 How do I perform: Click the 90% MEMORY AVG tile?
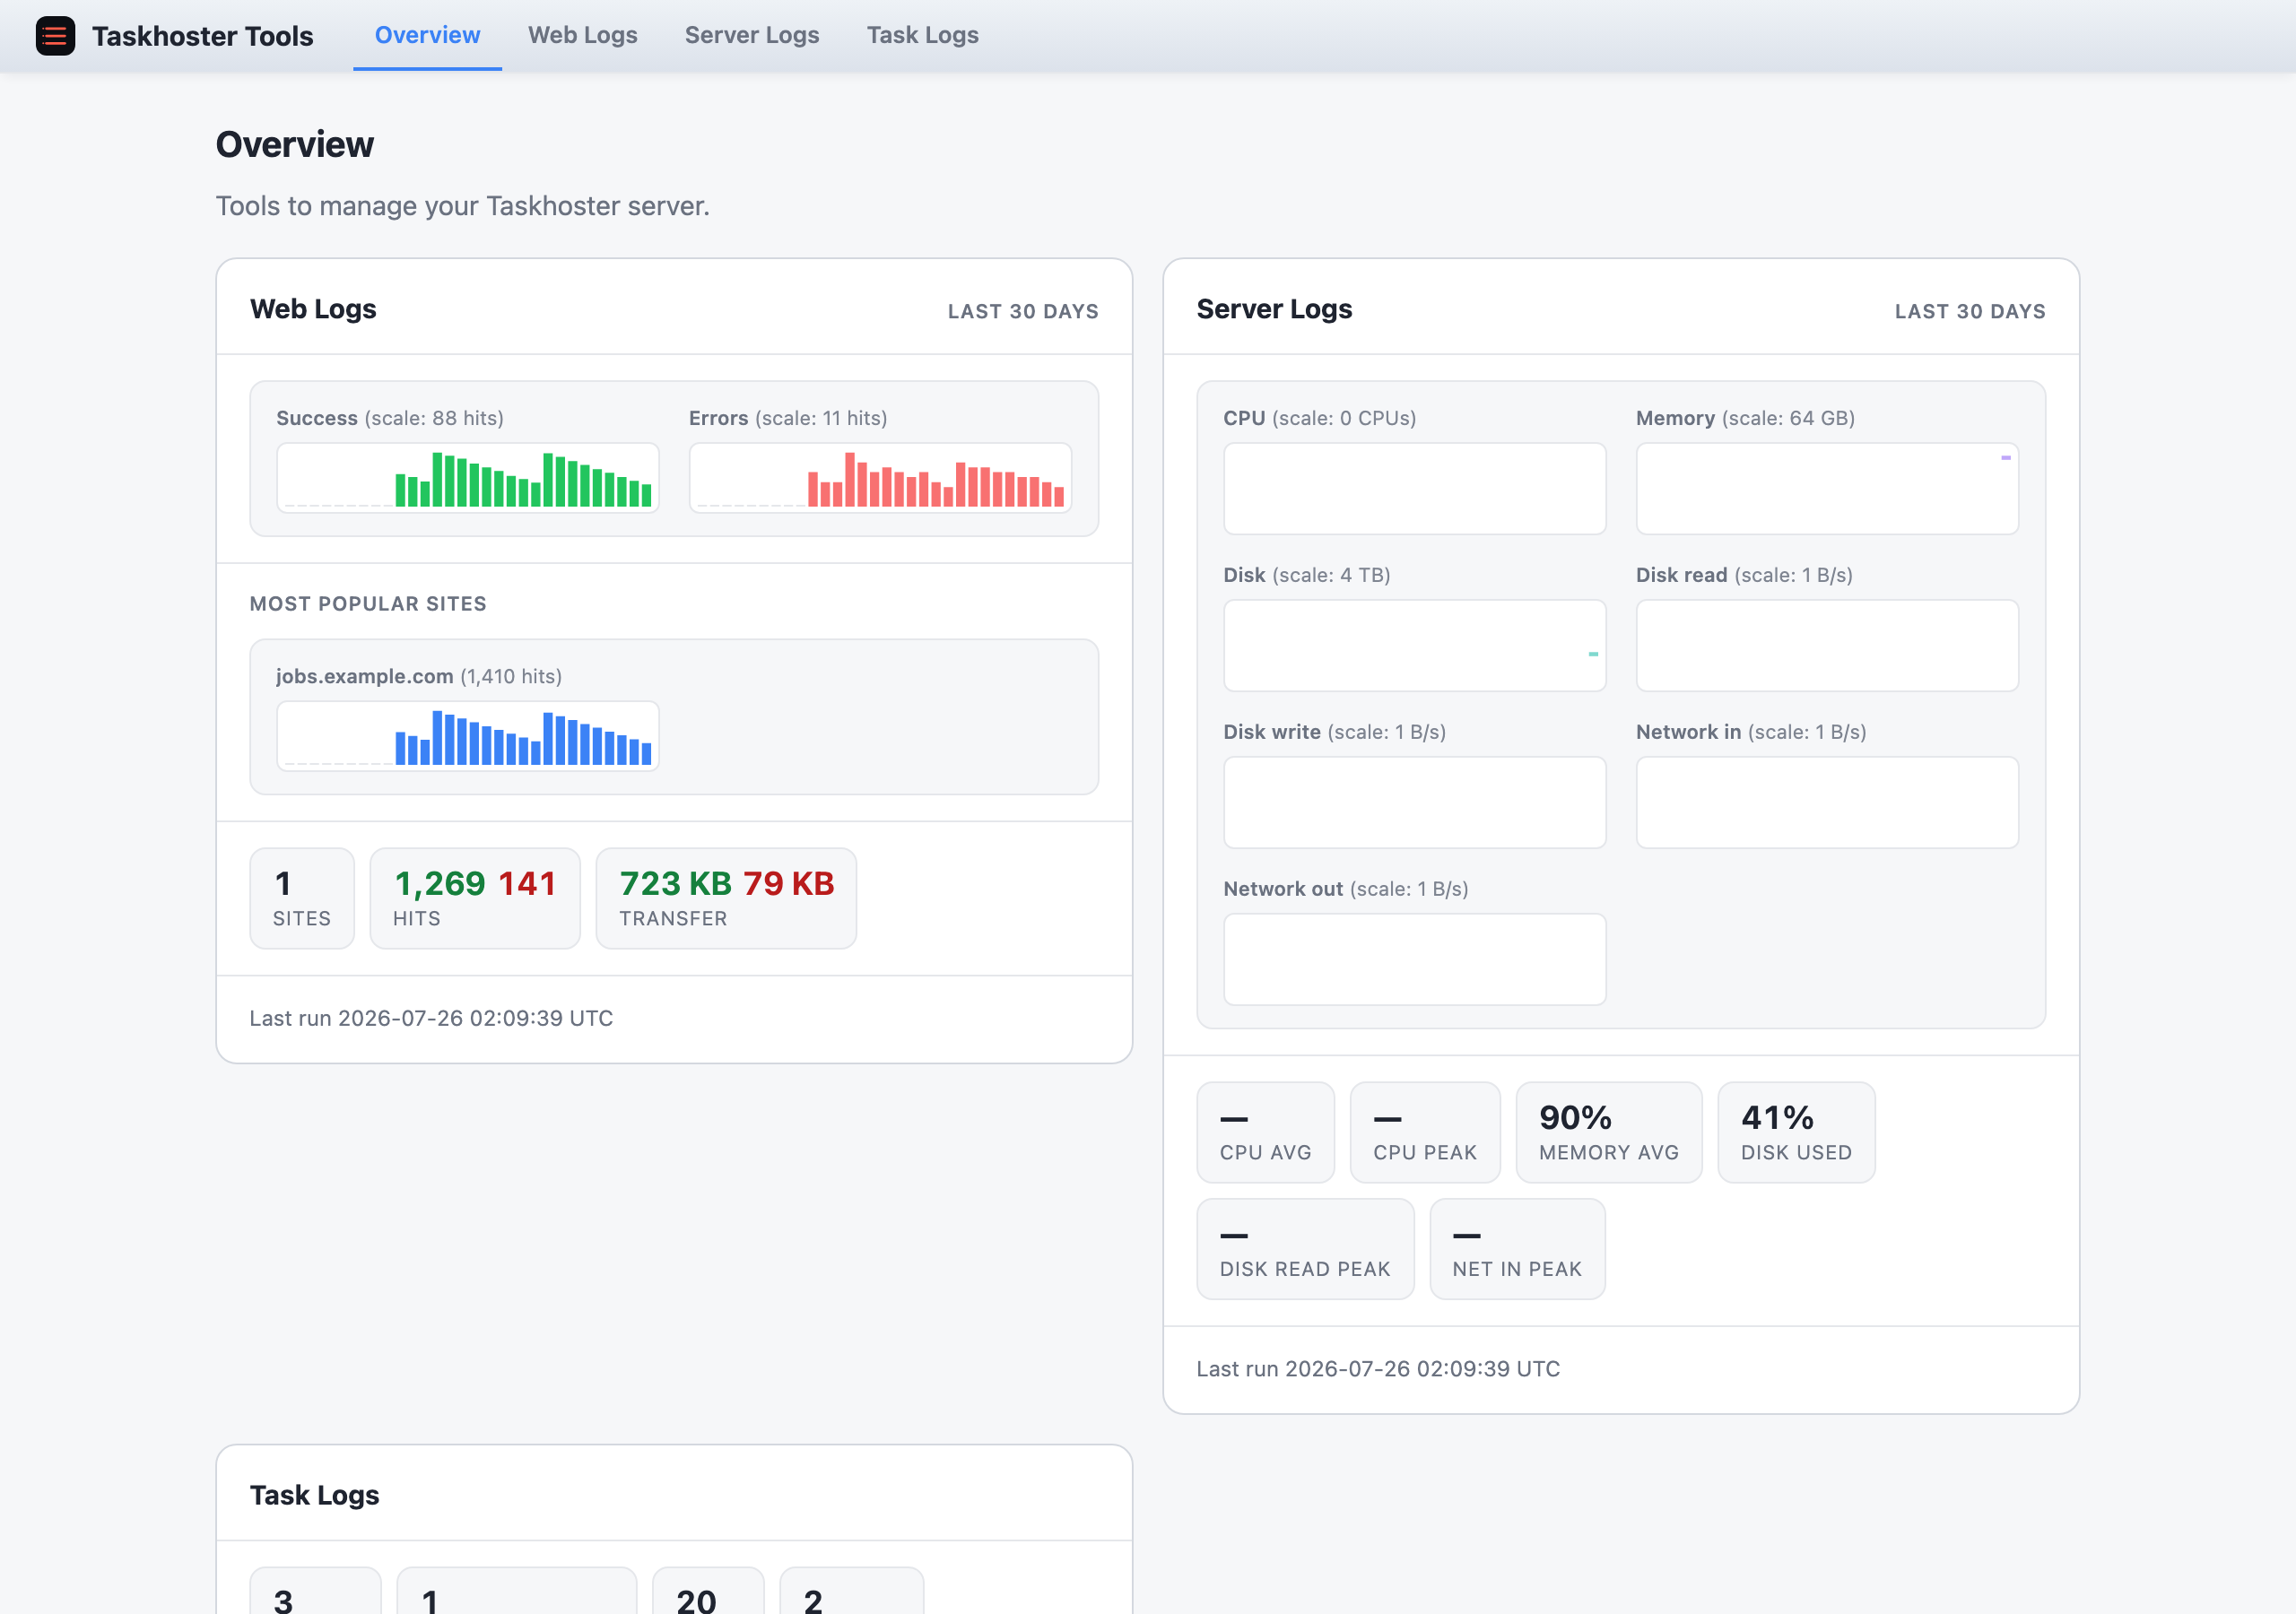click(1609, 1132)
